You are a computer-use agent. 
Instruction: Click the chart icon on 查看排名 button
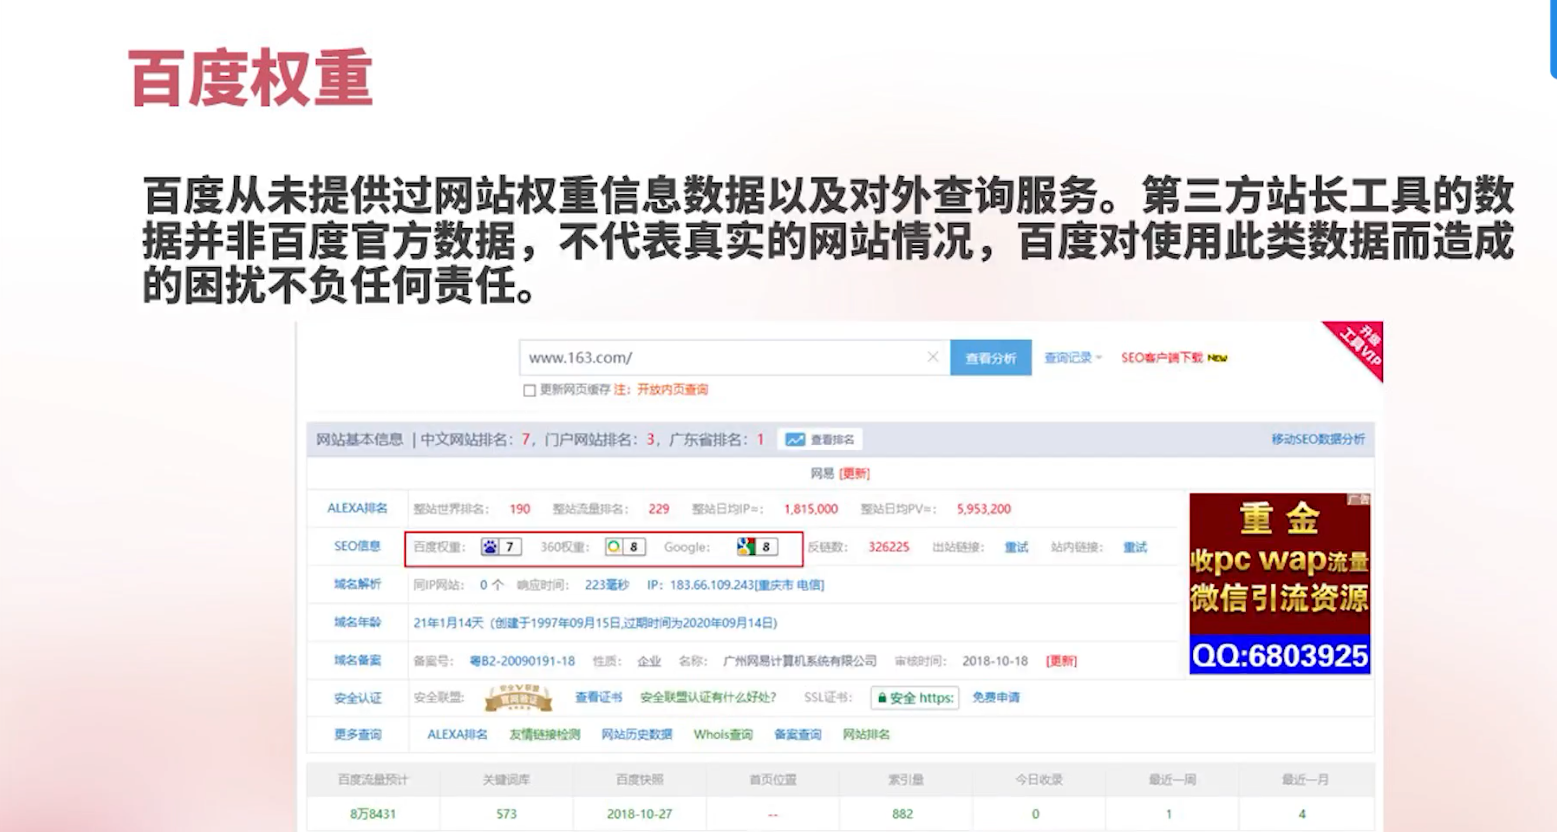(795, 438)
